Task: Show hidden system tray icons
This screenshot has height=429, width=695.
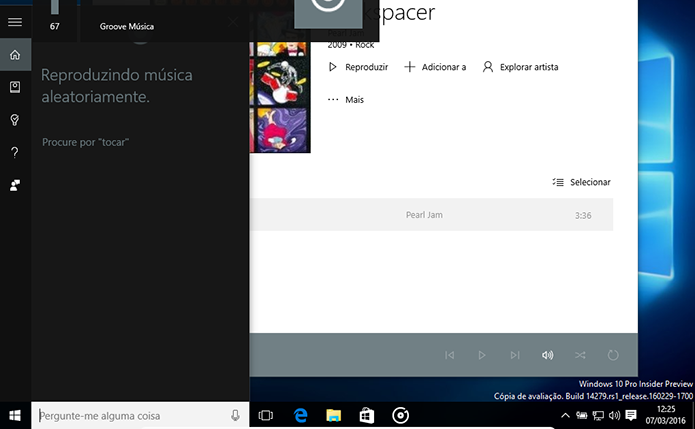Action: [565, 415]
